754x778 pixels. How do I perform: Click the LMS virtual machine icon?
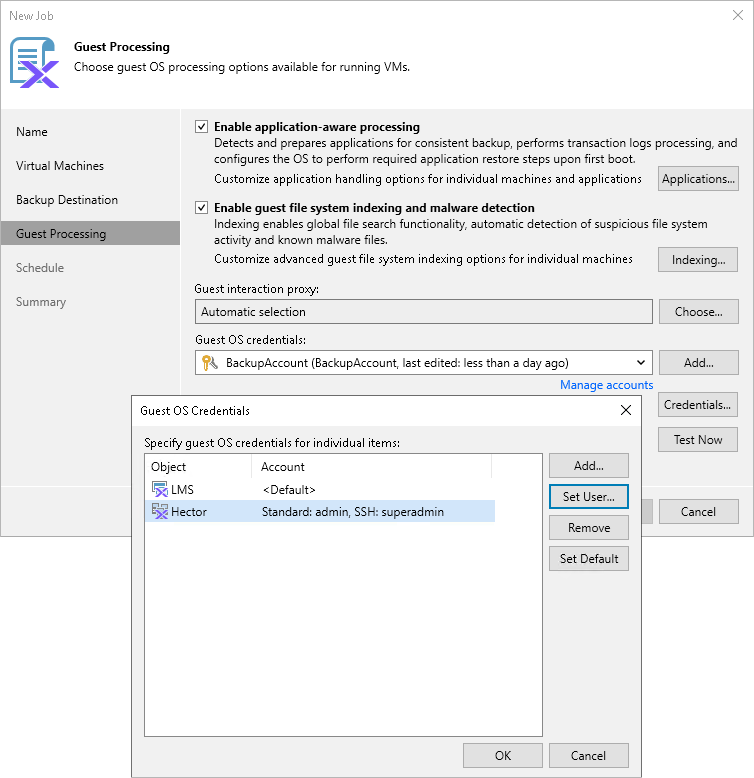point(160,489)
